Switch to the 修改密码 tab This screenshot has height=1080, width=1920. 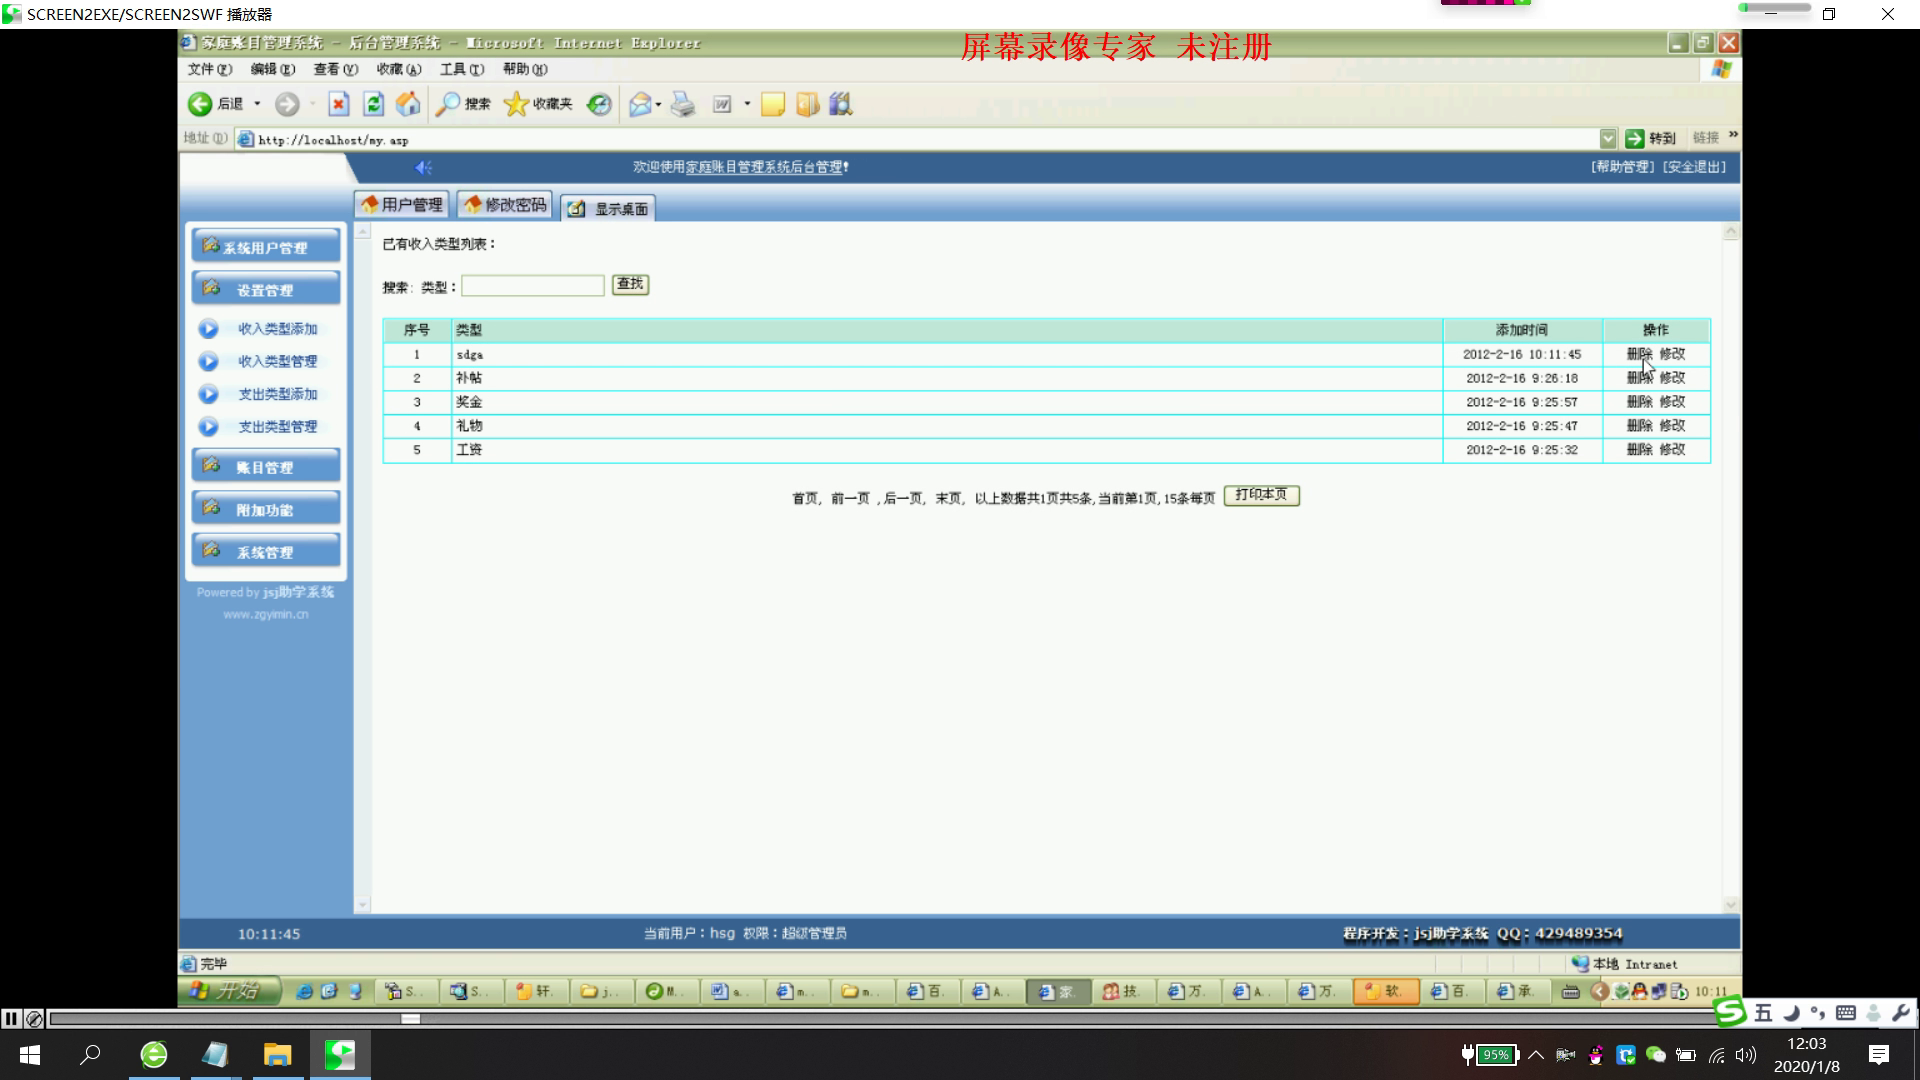(505, 204)
